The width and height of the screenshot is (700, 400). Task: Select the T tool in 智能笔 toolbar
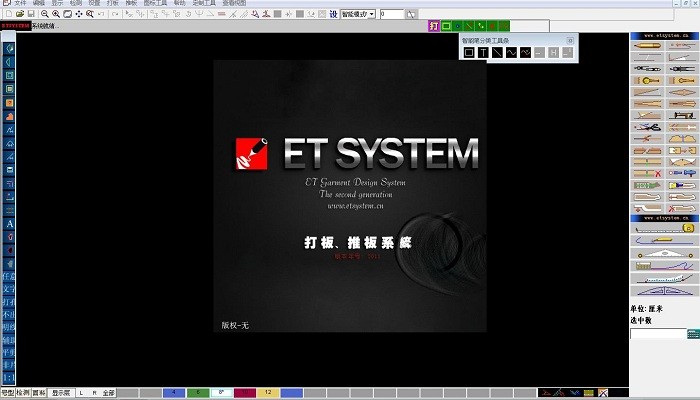pyautogui.click(x=483, y=53)
